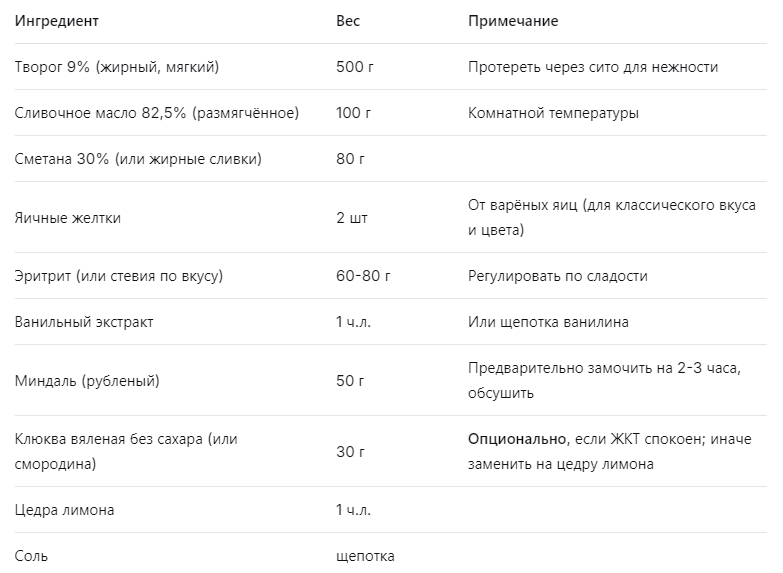783x573 pixels.
Task: Click the Комнатной температуры note
Action: (553, 113)
